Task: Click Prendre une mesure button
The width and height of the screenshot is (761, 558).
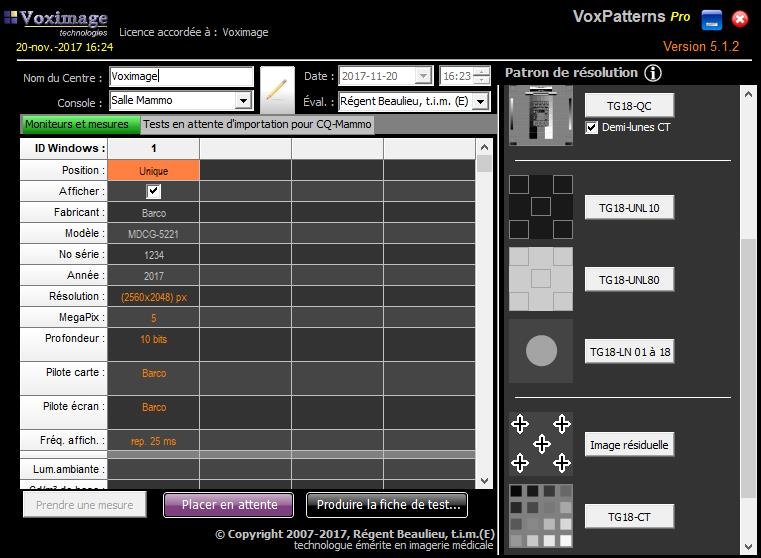Action: [84, 505]
